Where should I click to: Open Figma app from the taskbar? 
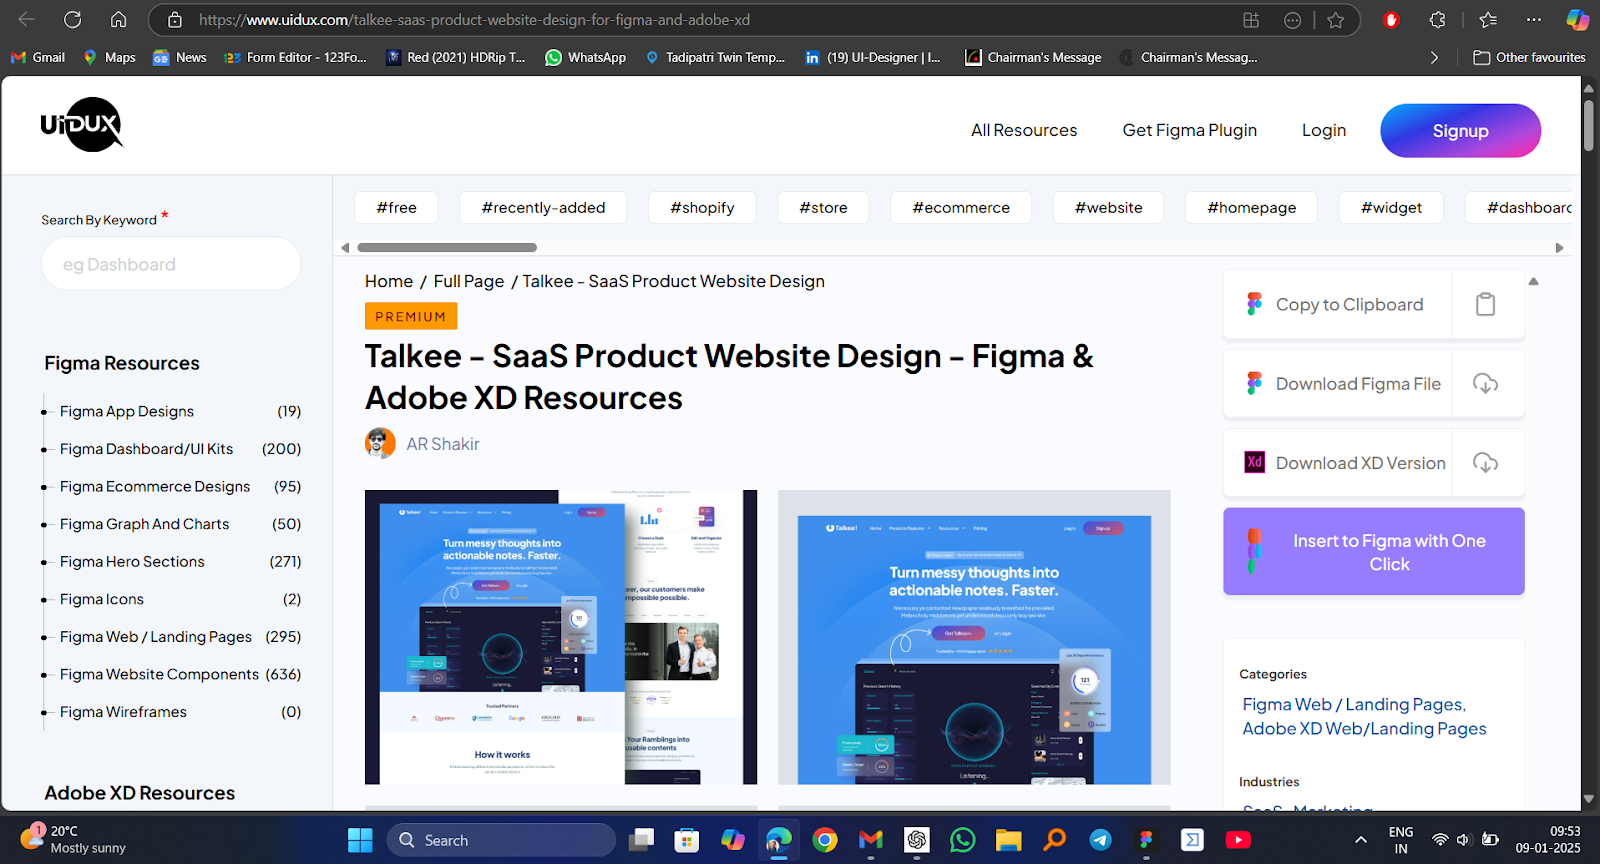click(x=1146, y=840)
